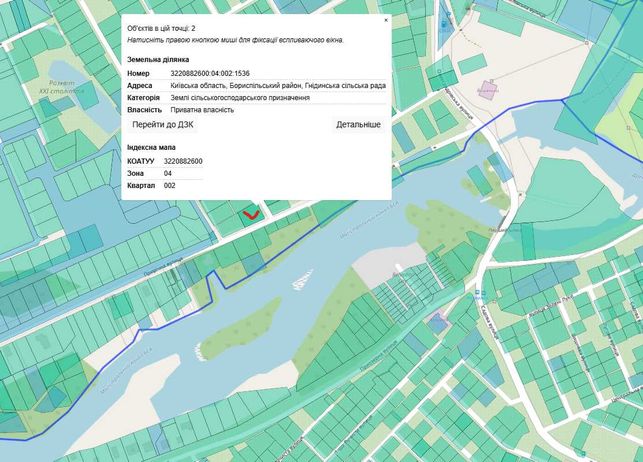Open the "Перейти до ДЗК" link button

[163, 125]
